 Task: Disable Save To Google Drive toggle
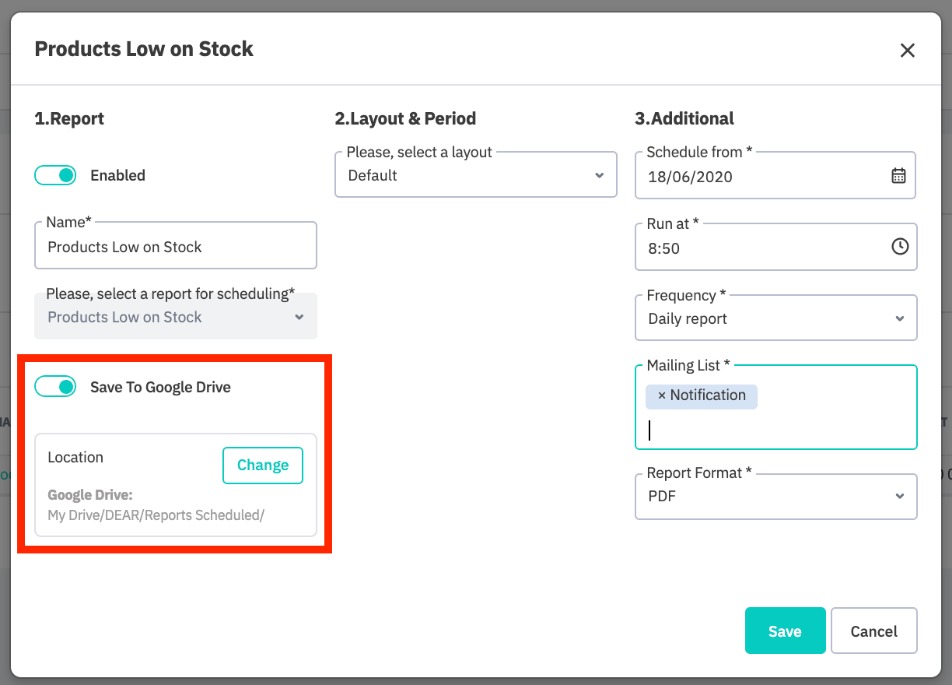click(55, 387)
